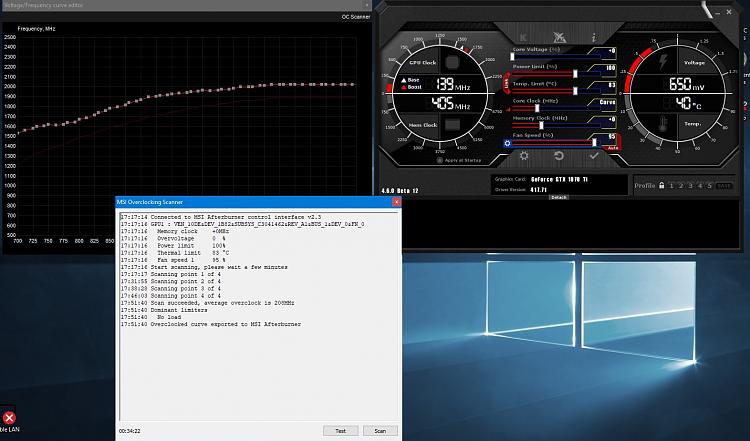The image size is (750, 441).
Task: Click the 'Scanning point 4 of 4' log line
Action: pyautogui.click(x=170, y=296)
